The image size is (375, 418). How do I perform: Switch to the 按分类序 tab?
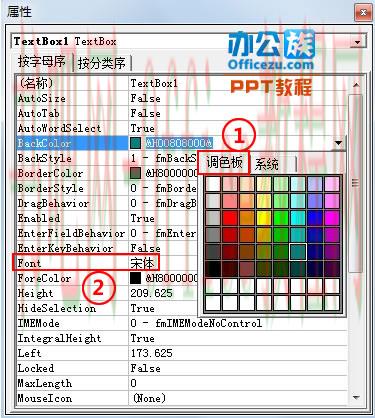coord(101,63)
